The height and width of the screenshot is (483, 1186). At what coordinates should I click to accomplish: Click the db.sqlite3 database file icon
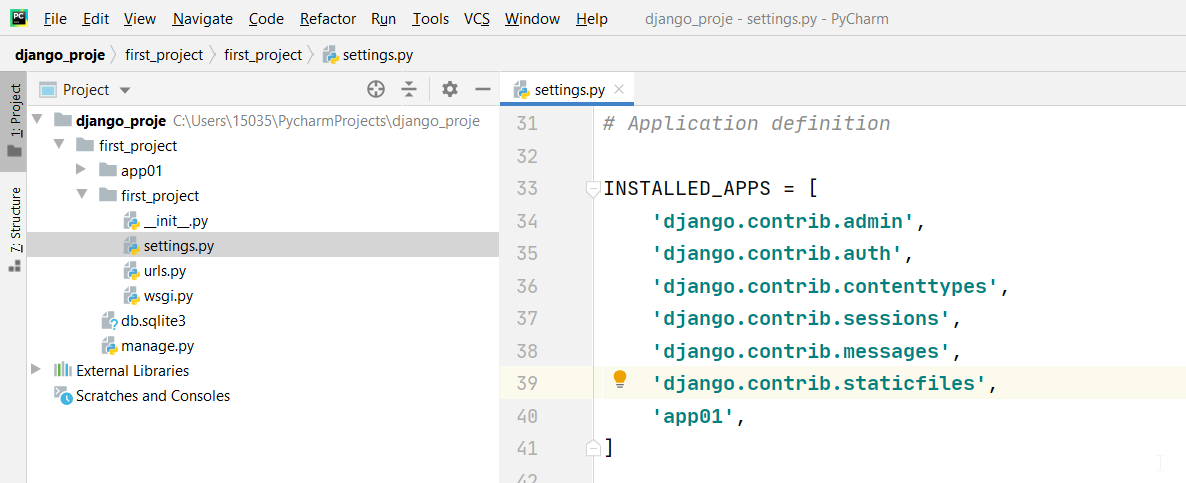[110, 321]
